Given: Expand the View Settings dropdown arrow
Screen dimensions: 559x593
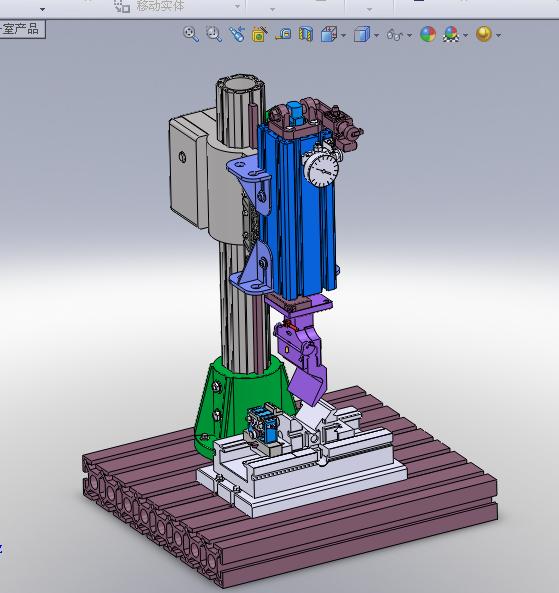Looking at the screenshot, I should [x=498, y=36].
